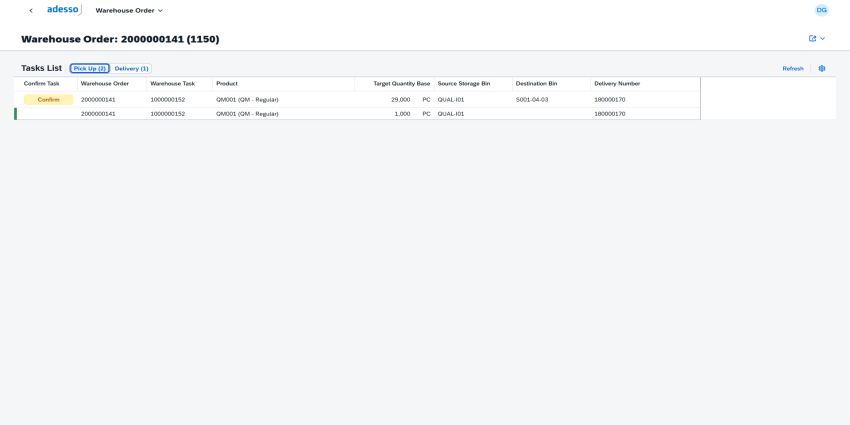Click the Source Storage Bin column header
Viewport: 850px width, 425px height.
[464, 84]
